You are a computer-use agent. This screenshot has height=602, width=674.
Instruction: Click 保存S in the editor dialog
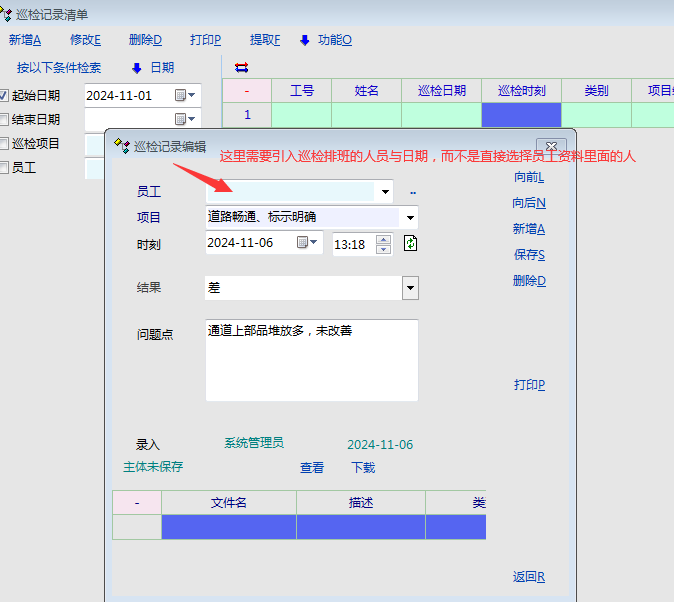click(x=529, y=255)
